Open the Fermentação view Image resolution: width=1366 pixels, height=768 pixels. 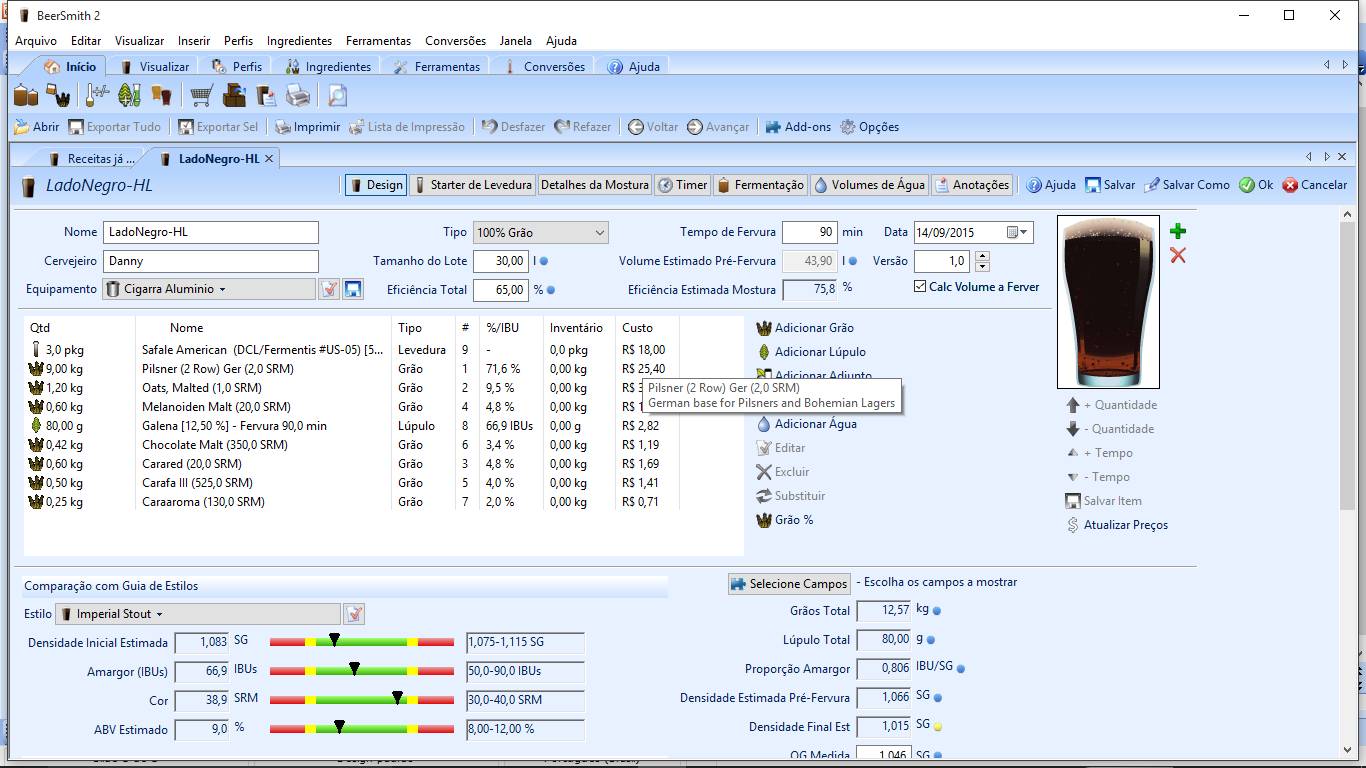point(760,185)
